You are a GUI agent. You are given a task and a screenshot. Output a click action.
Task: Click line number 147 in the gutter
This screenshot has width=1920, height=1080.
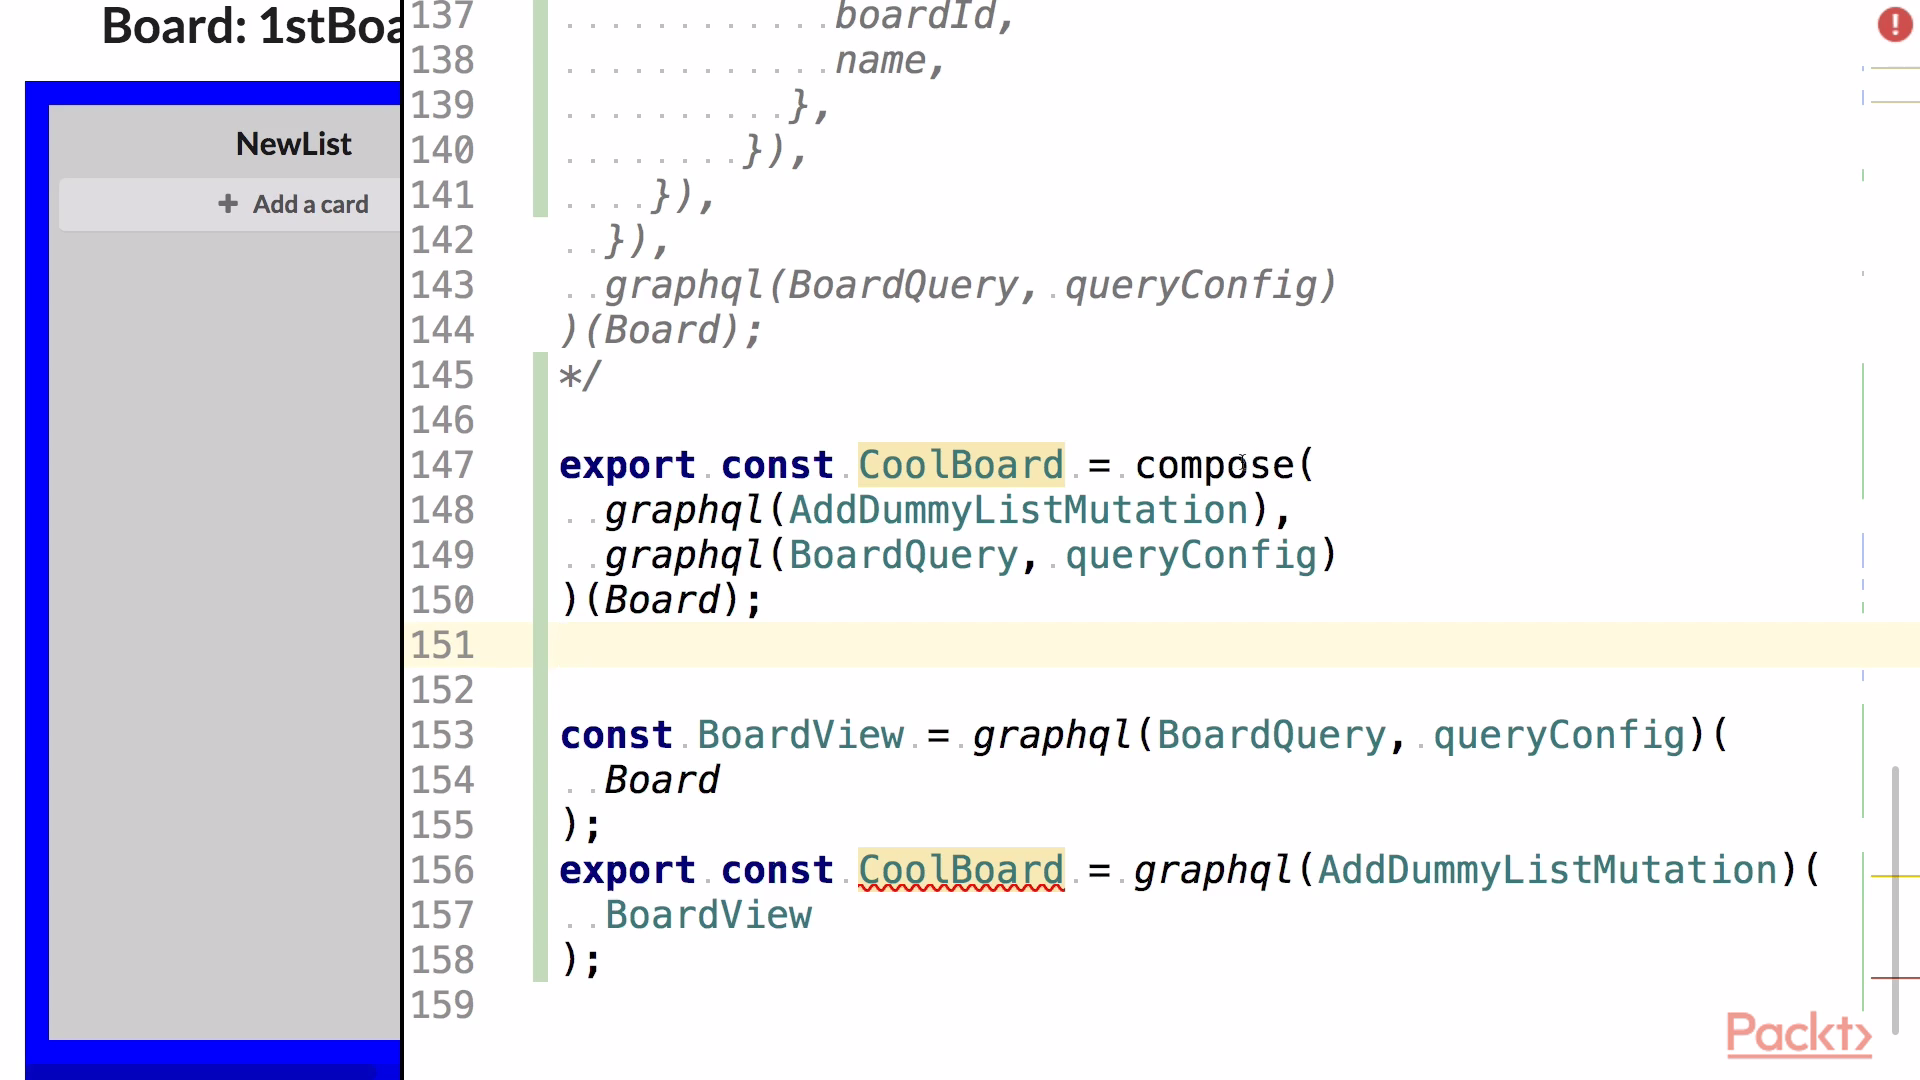pos(442,465)
